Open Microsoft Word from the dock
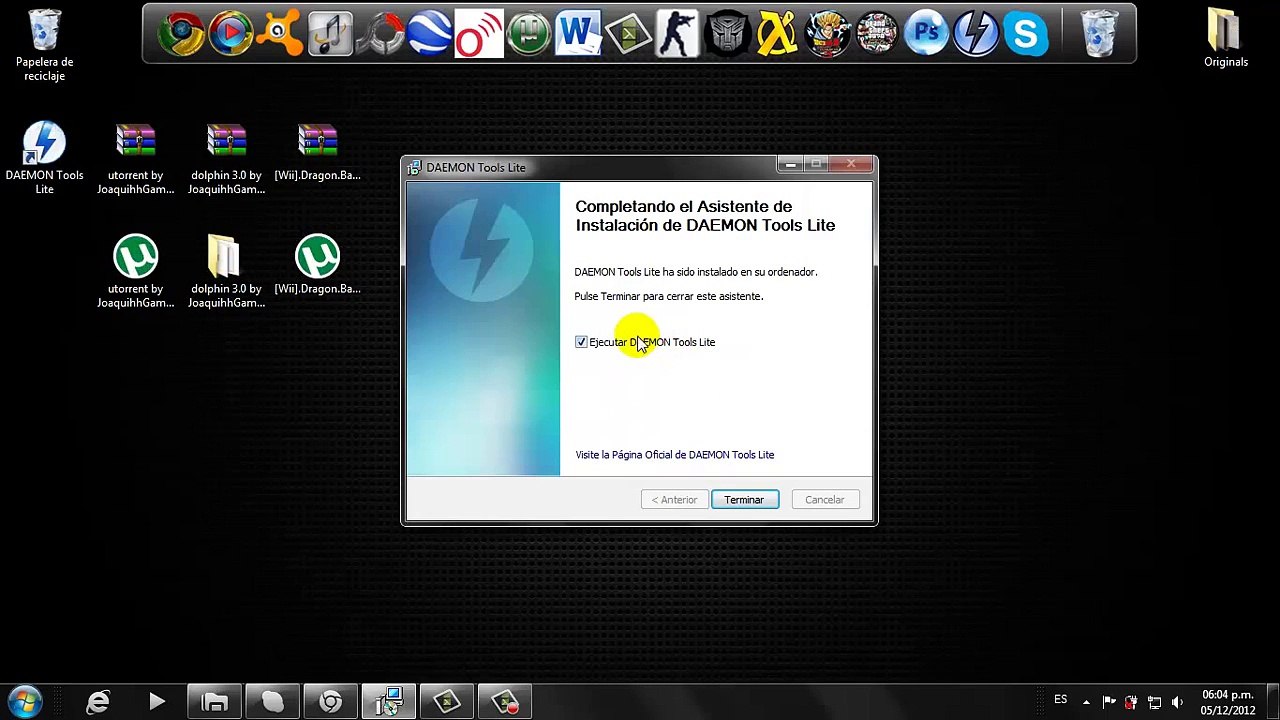The height and width of the screenshot is (720, 1280). coord(578,34)
